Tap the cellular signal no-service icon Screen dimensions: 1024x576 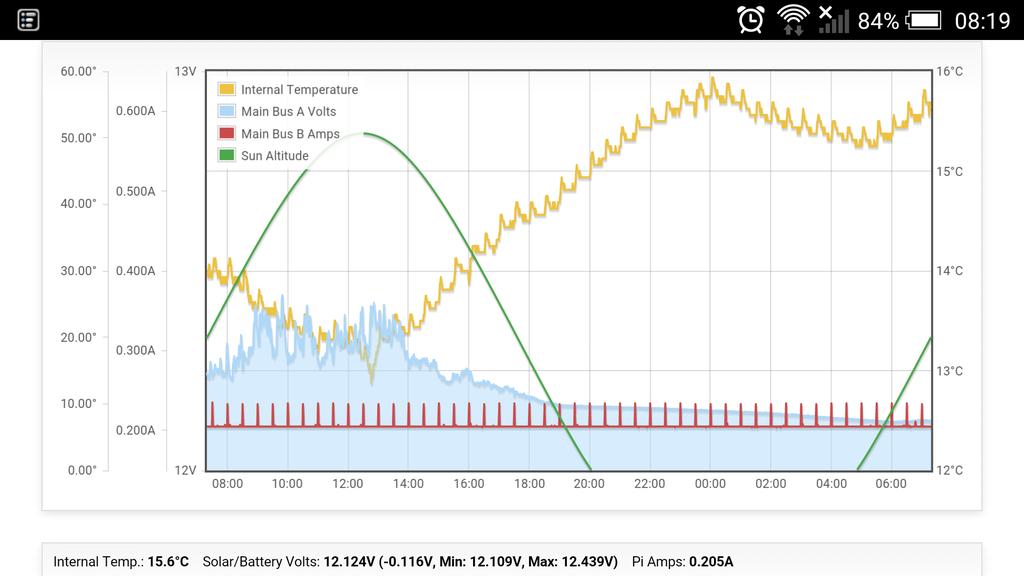(833, 20)
